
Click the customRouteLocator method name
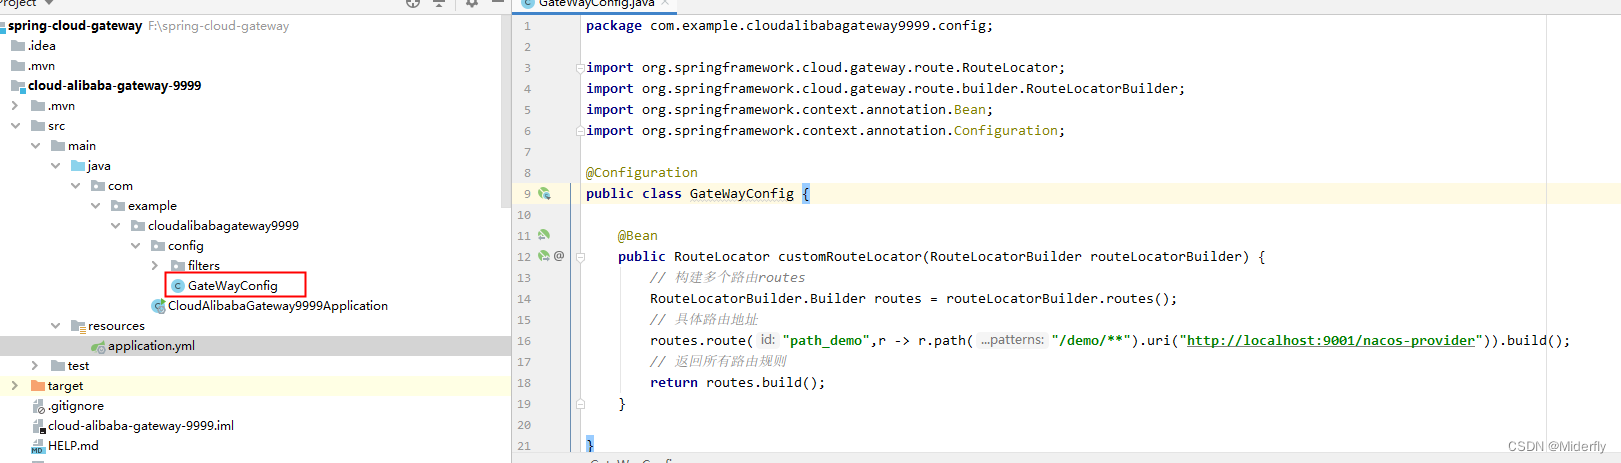tap(850, 257)
